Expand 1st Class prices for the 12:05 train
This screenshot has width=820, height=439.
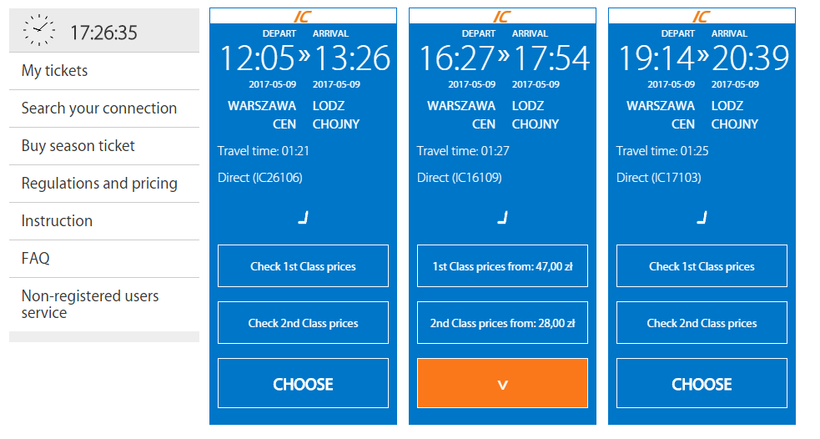pyautogui.click(x=303, y=266)
